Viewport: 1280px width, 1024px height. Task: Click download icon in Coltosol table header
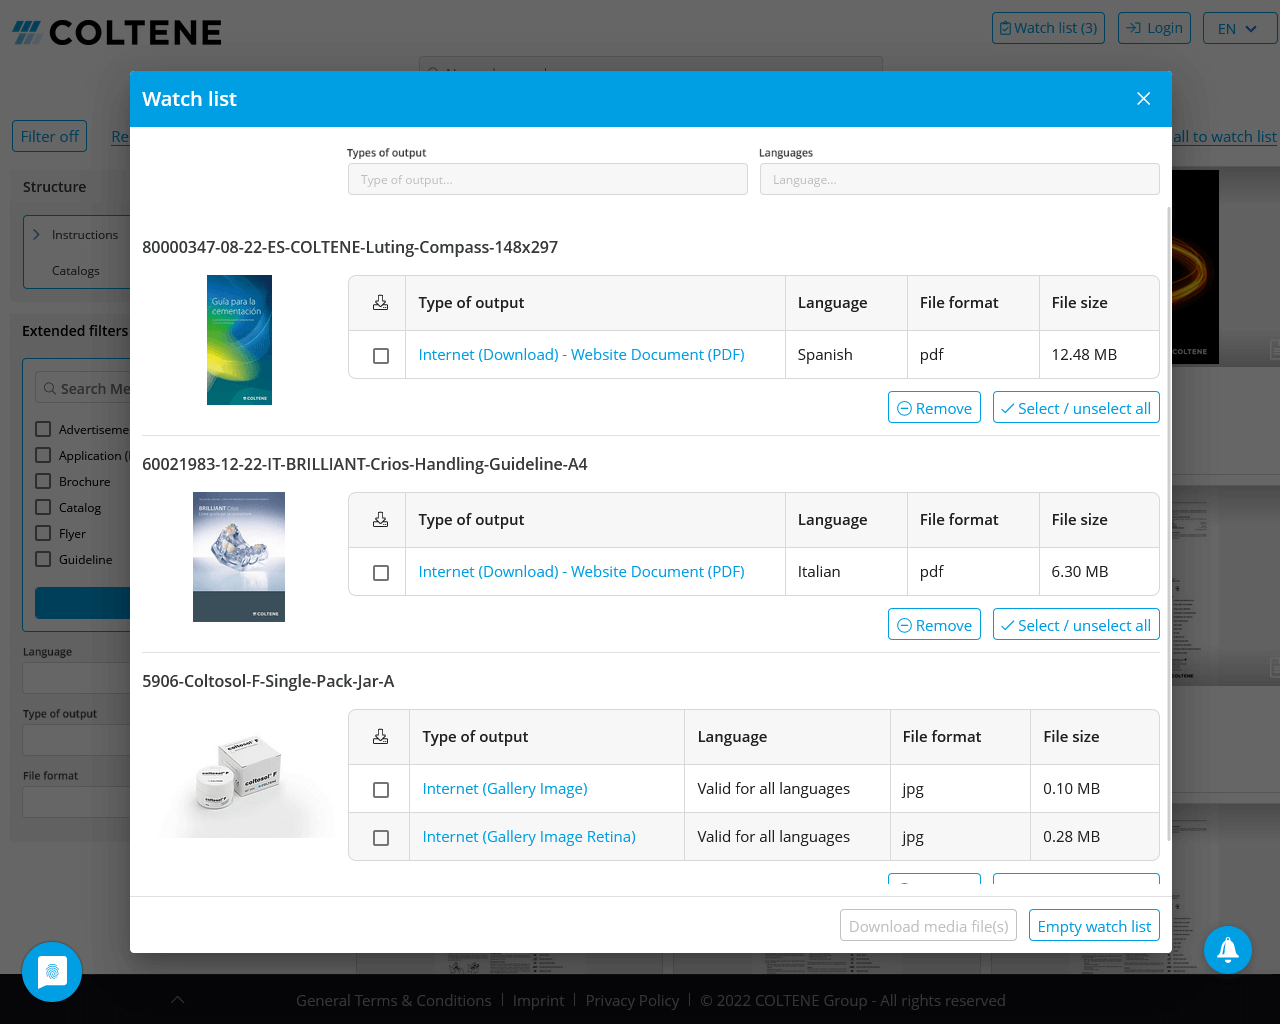click(x=380, y=737)
